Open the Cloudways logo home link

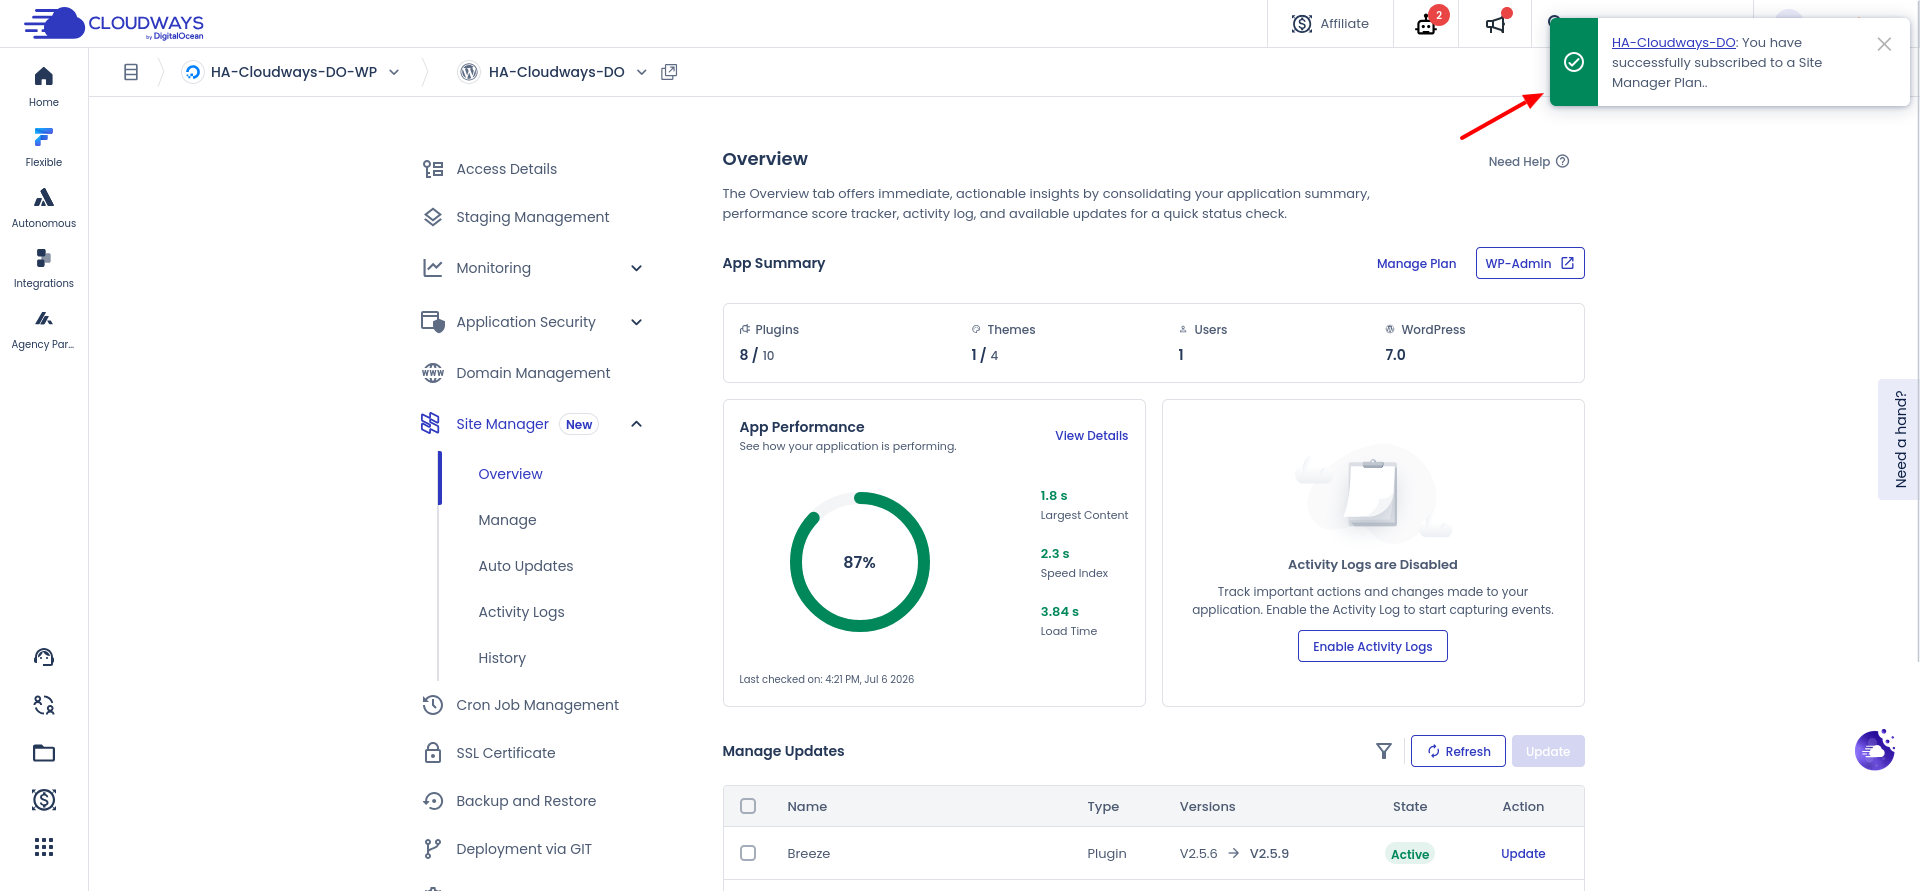114,23
